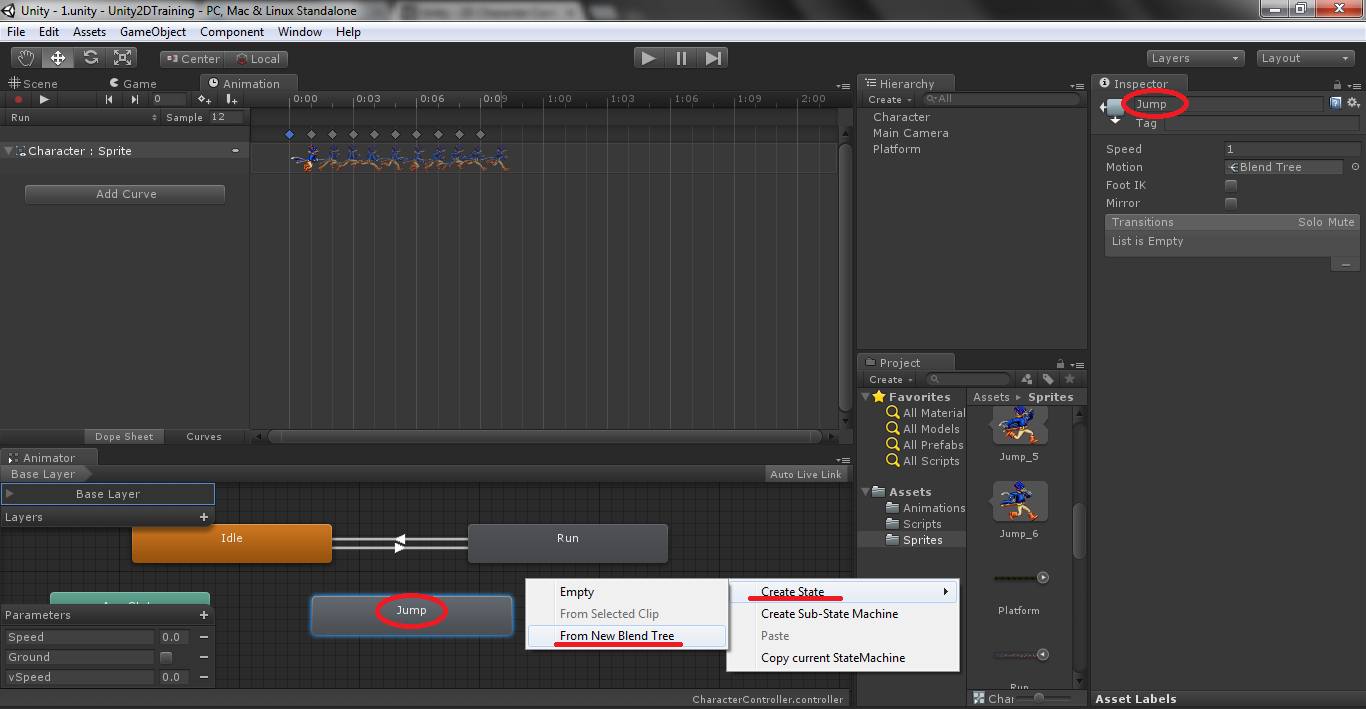Click Motion object picker circle
The image size is (1366, 709).
tap(1356, 167)
